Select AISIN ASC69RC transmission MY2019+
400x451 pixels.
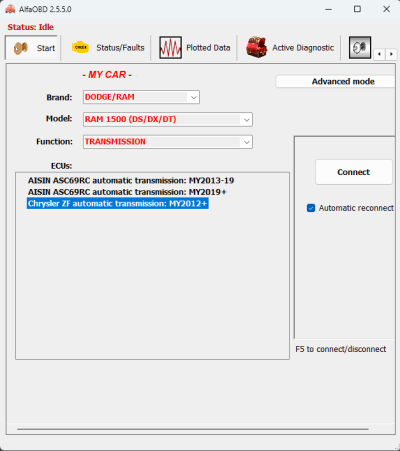pos(127,192)
